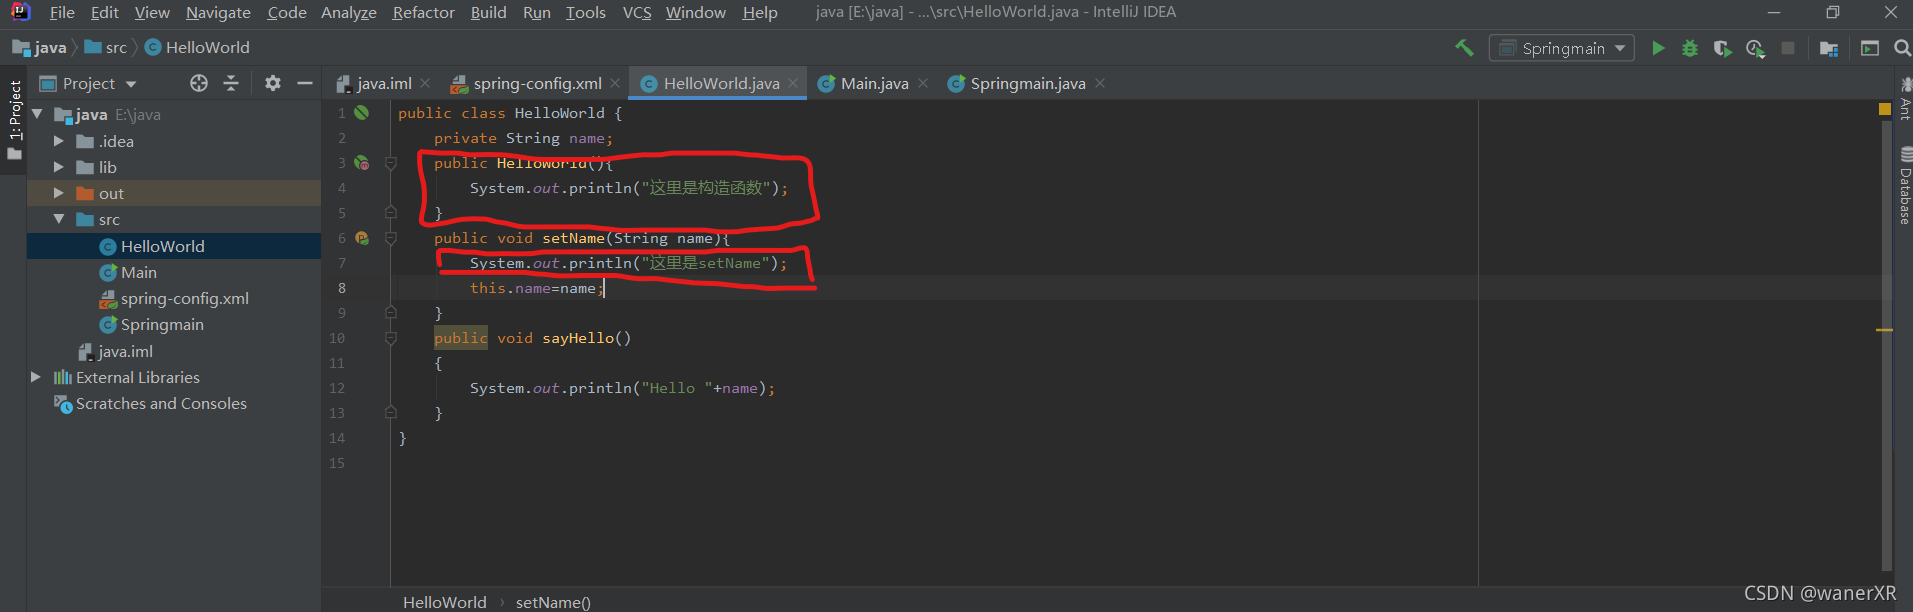
Task: Place cursor on line 12 println statement
Action: point(622,388)
